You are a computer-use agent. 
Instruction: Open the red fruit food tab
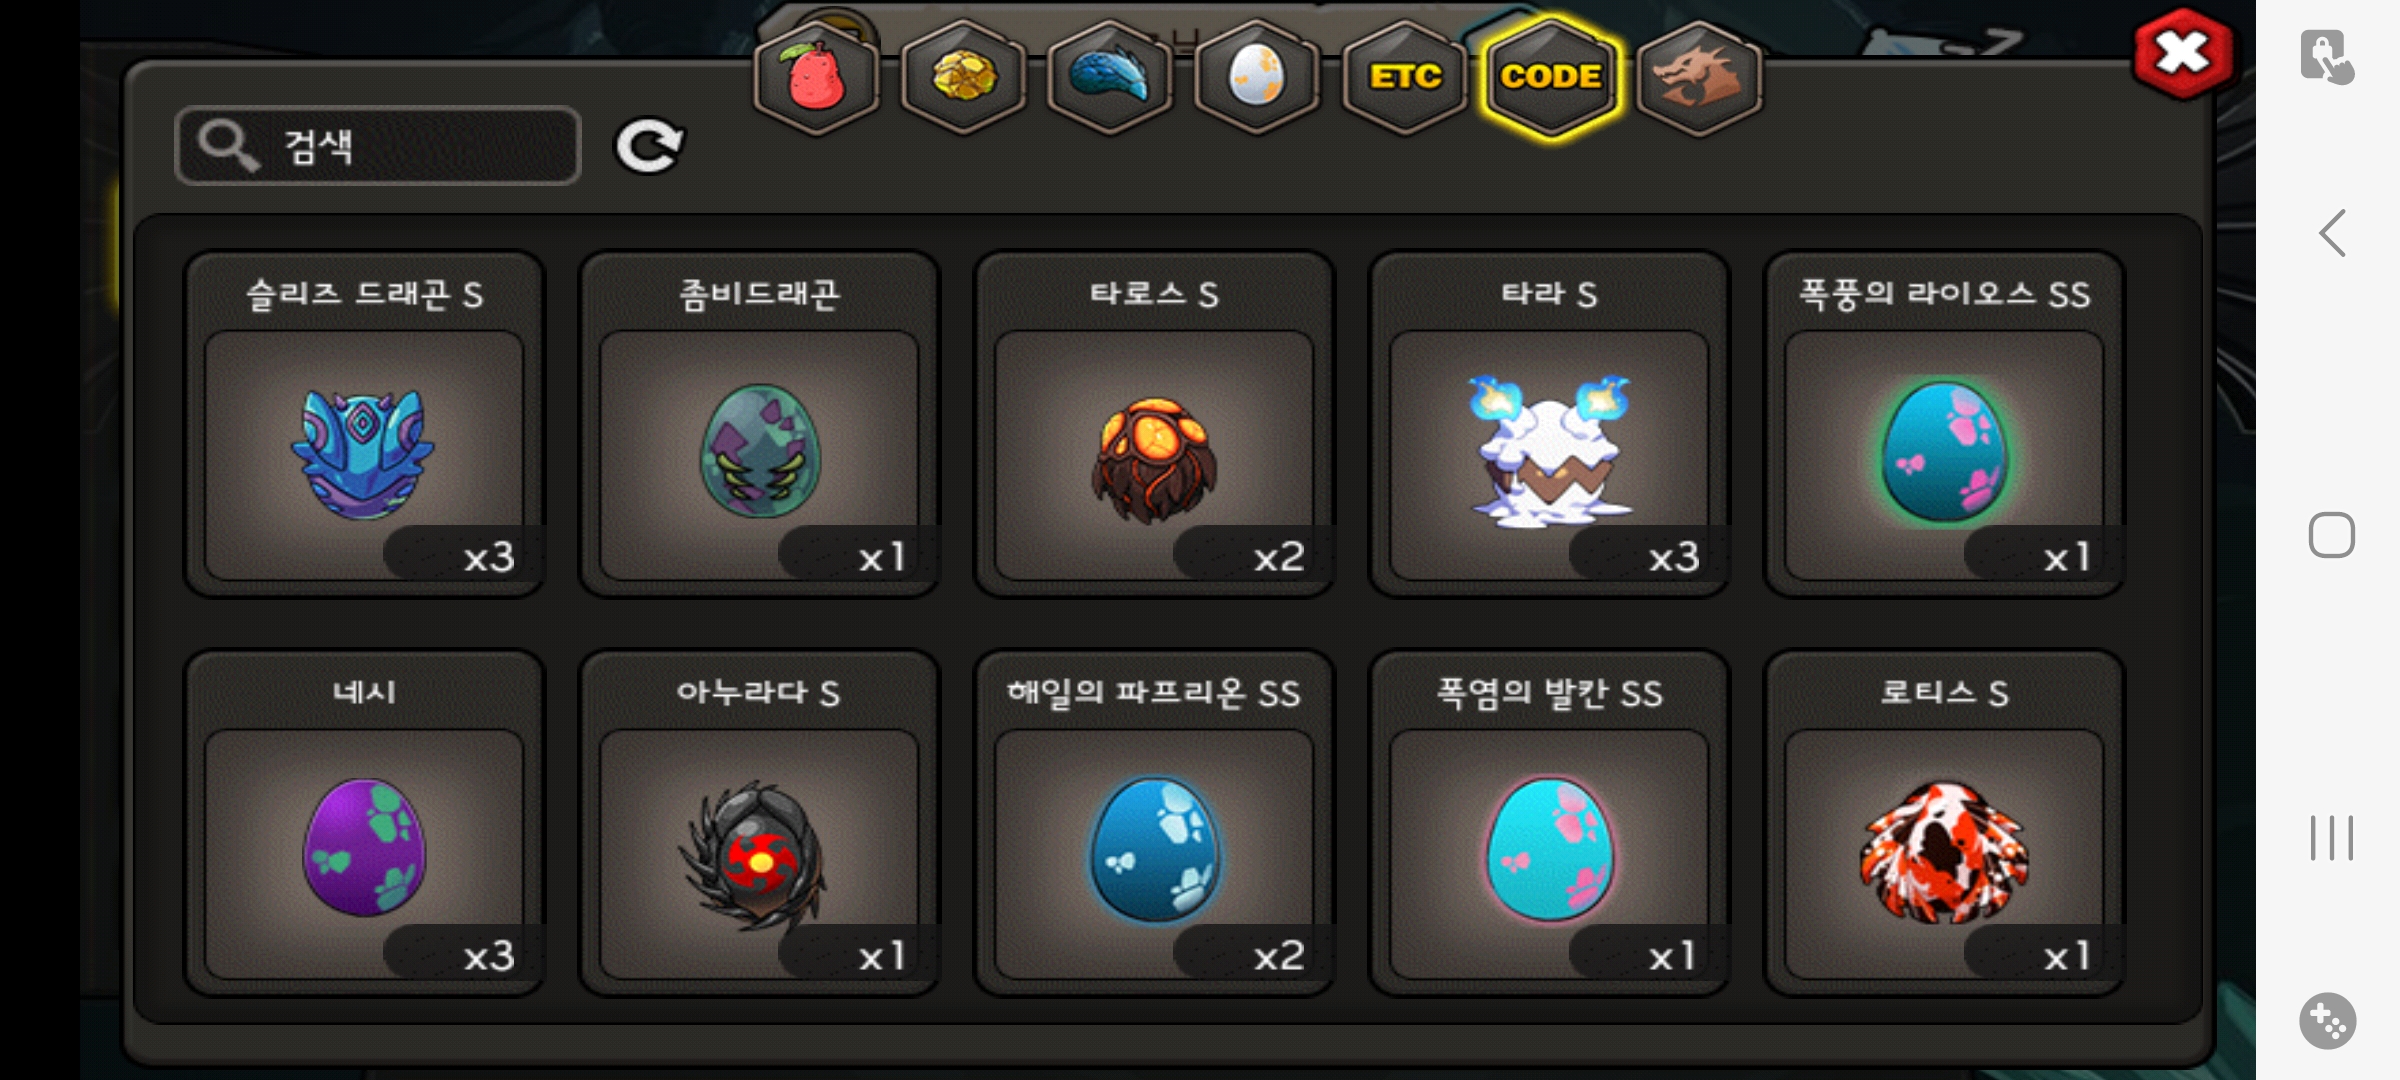coord(816,77)
